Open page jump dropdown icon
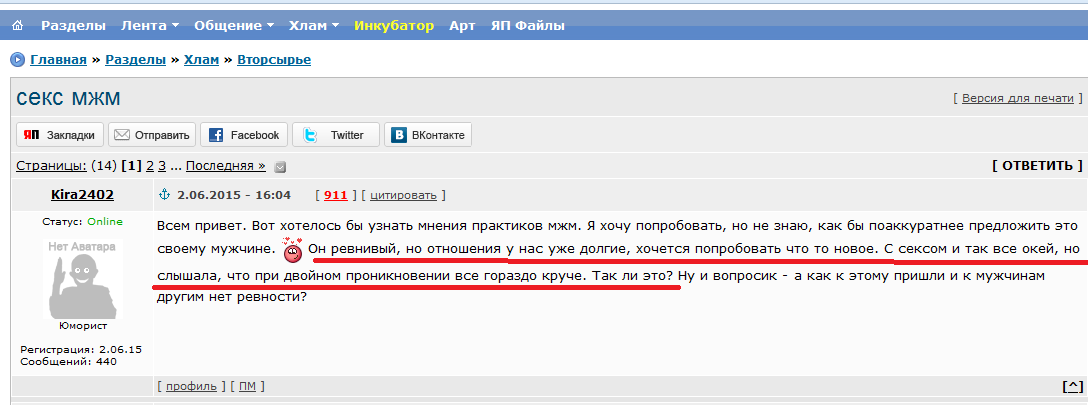 [x=279, y=166]
